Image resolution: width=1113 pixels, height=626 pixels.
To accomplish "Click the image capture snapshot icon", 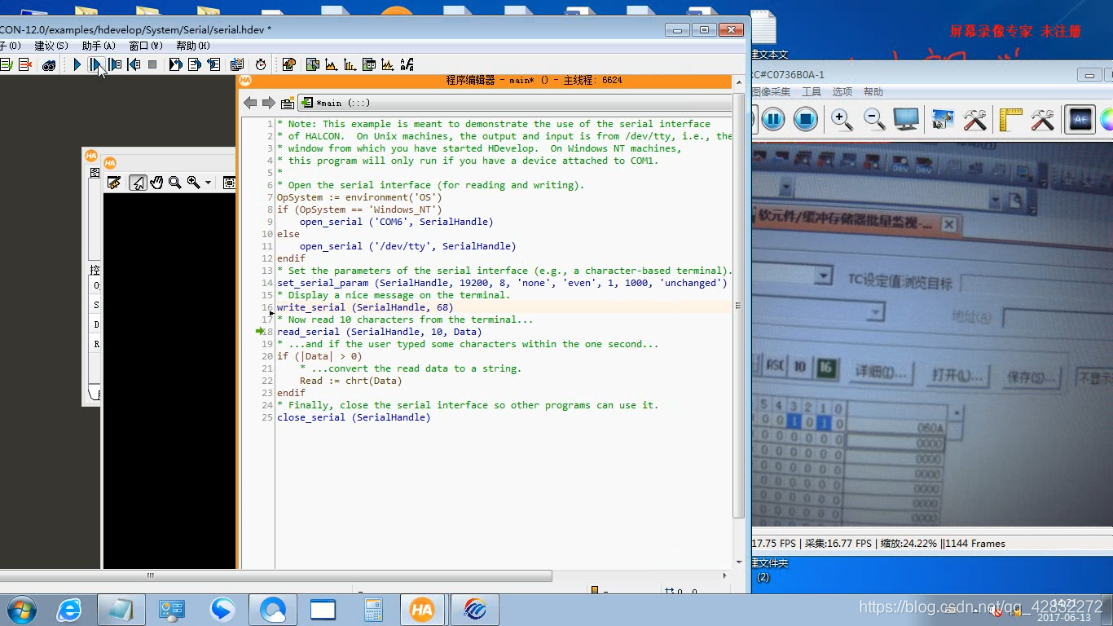I will point(943,119).
